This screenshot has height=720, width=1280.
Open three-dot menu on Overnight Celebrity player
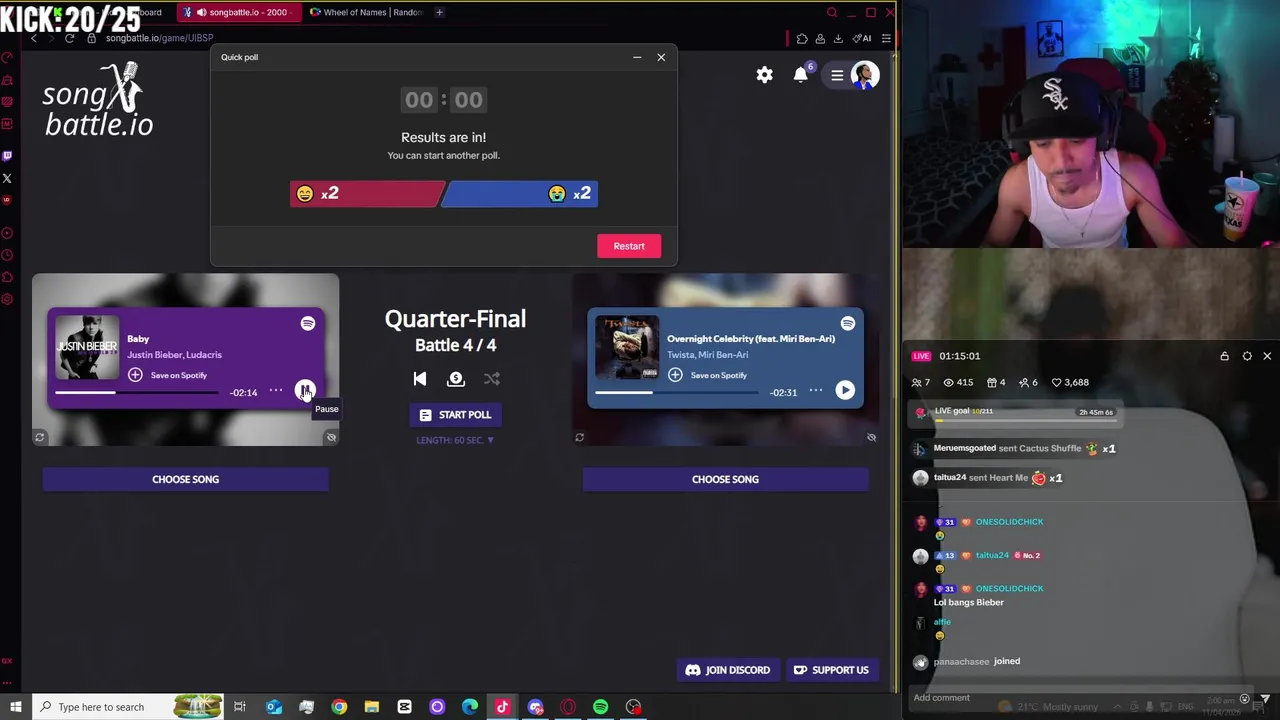tap(816, 391)
